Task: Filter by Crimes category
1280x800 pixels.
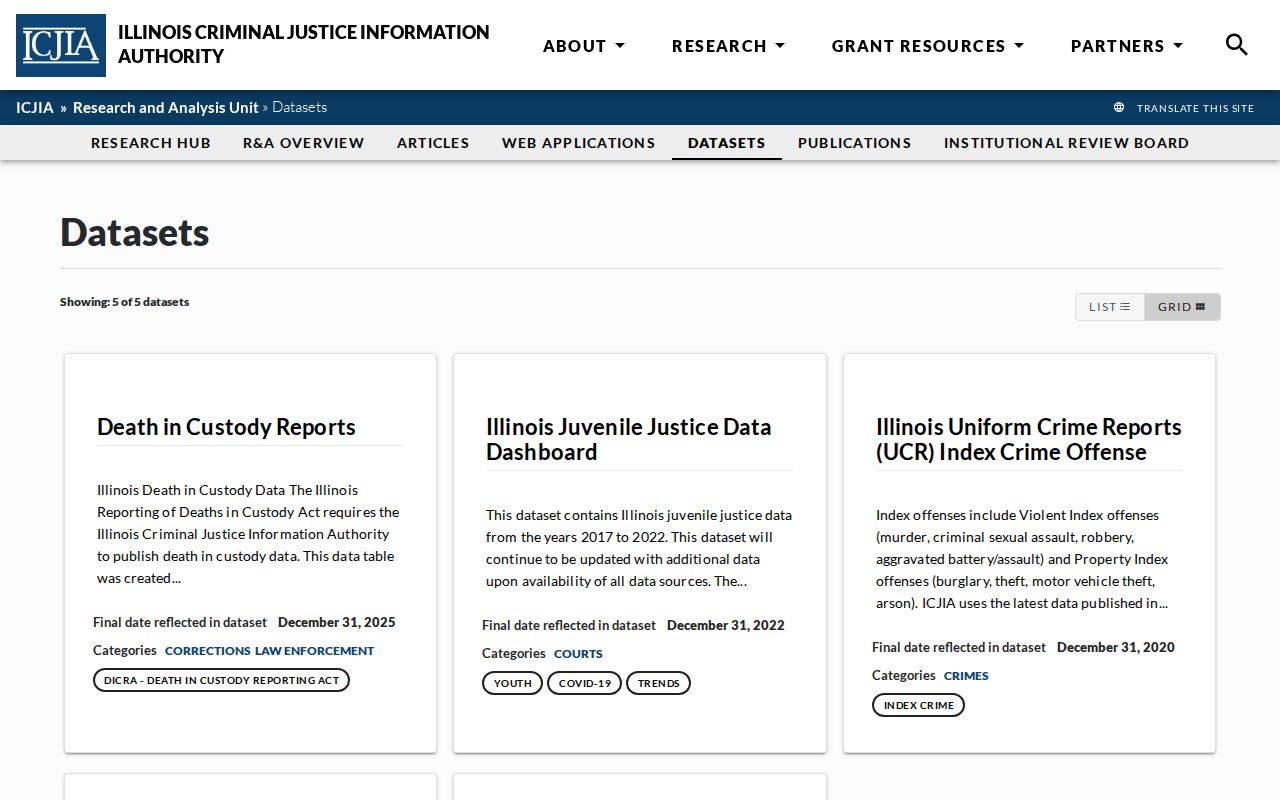Action: pos(966,676)
